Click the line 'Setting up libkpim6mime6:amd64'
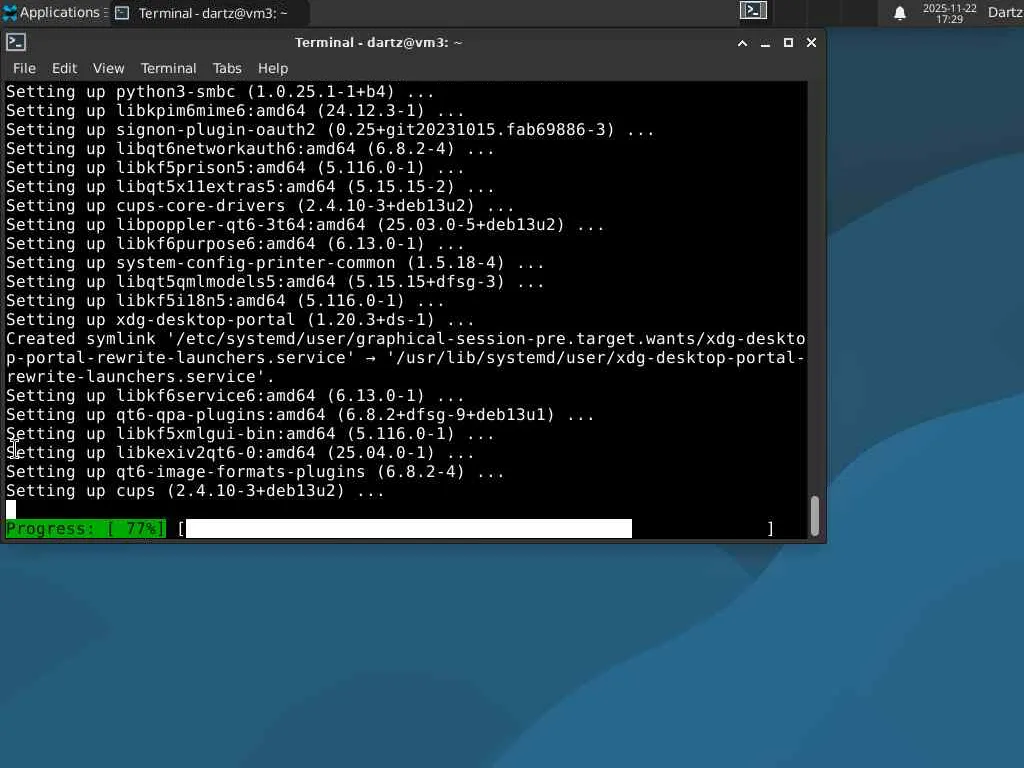Image resolution: width=1024 pixels, height=768 pixels. pos(235,110)
